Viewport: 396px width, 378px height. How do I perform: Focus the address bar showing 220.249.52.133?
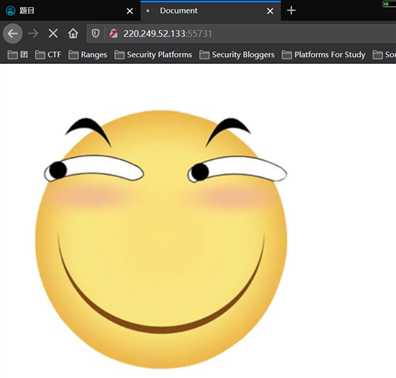point(241,33)
